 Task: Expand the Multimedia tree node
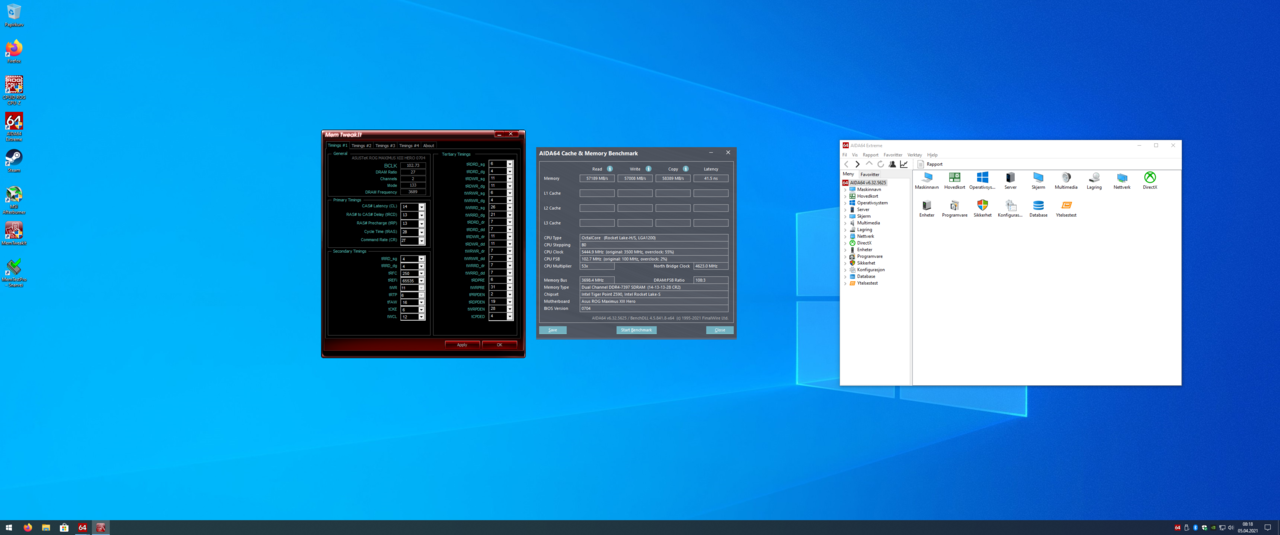(x=845, y=223)
